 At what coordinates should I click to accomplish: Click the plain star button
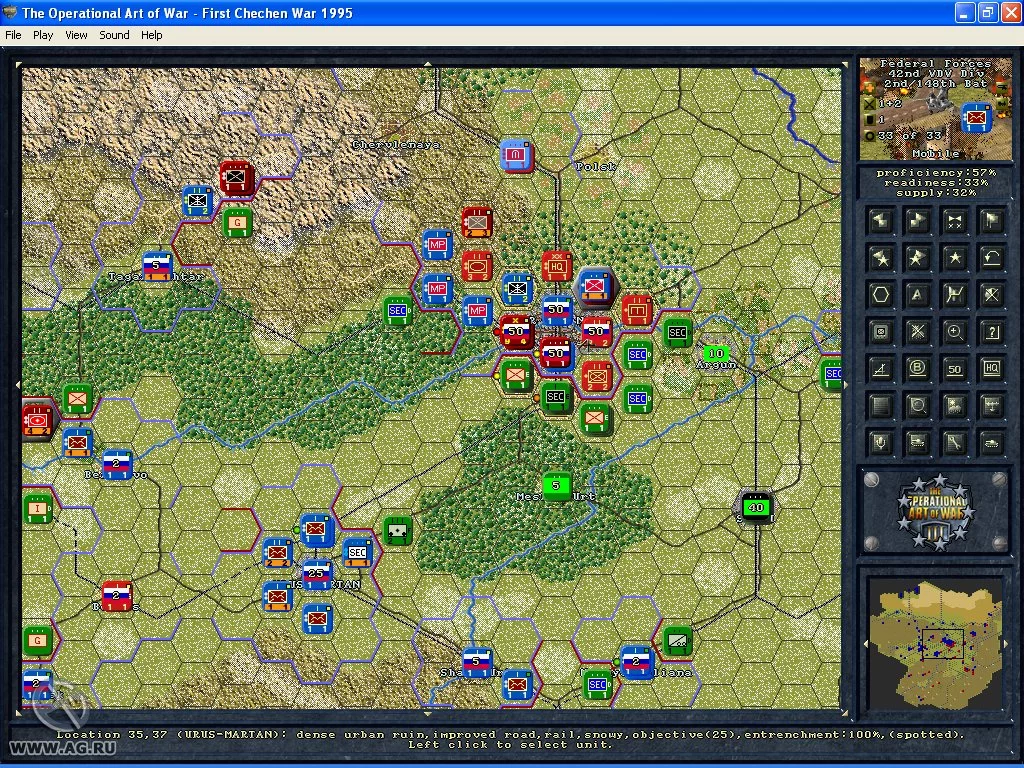pos(954,259)
